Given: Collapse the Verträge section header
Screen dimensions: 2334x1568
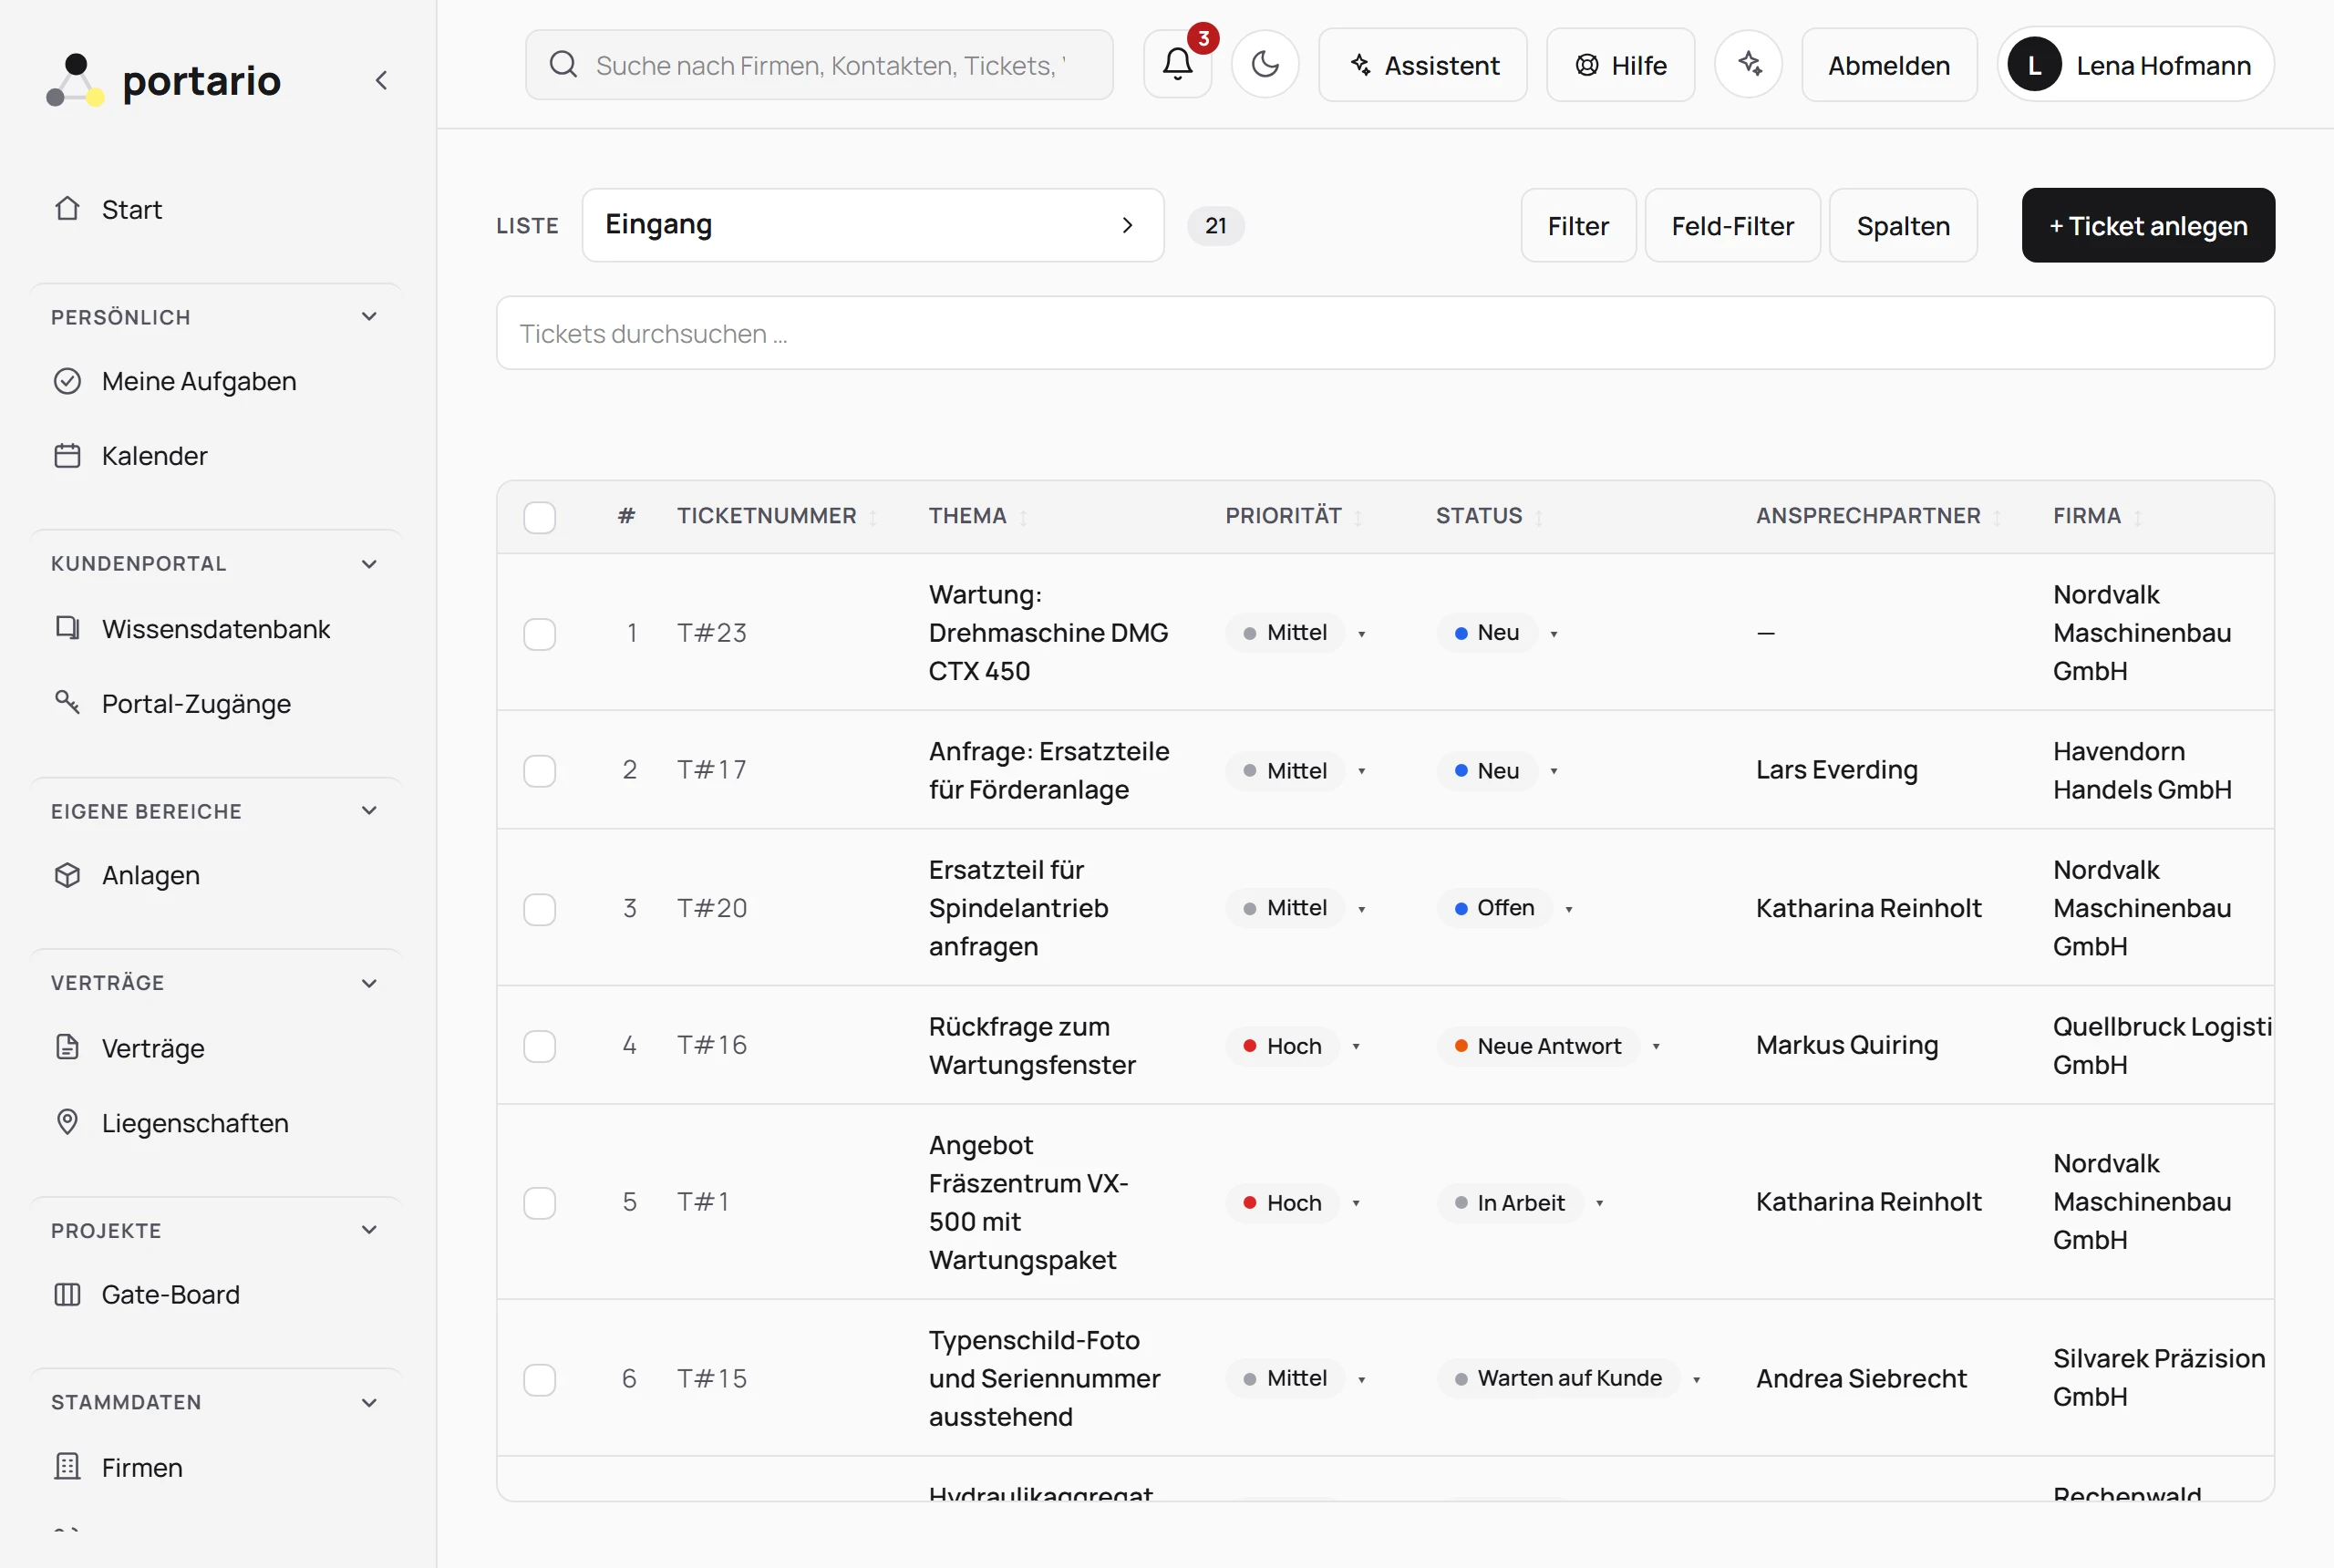Looking at the screenshot, I should (x=369, y=983).
